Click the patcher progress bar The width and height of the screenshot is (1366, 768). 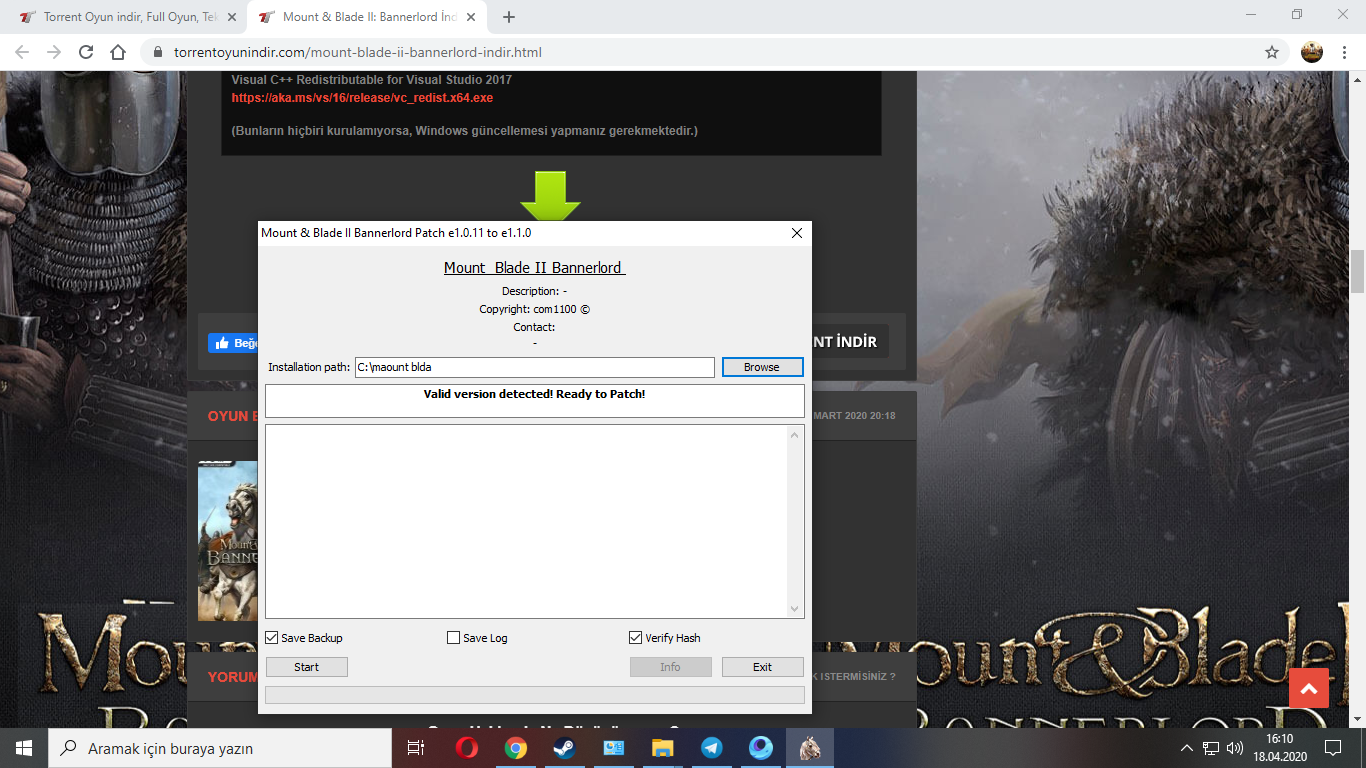click(535, 695)
